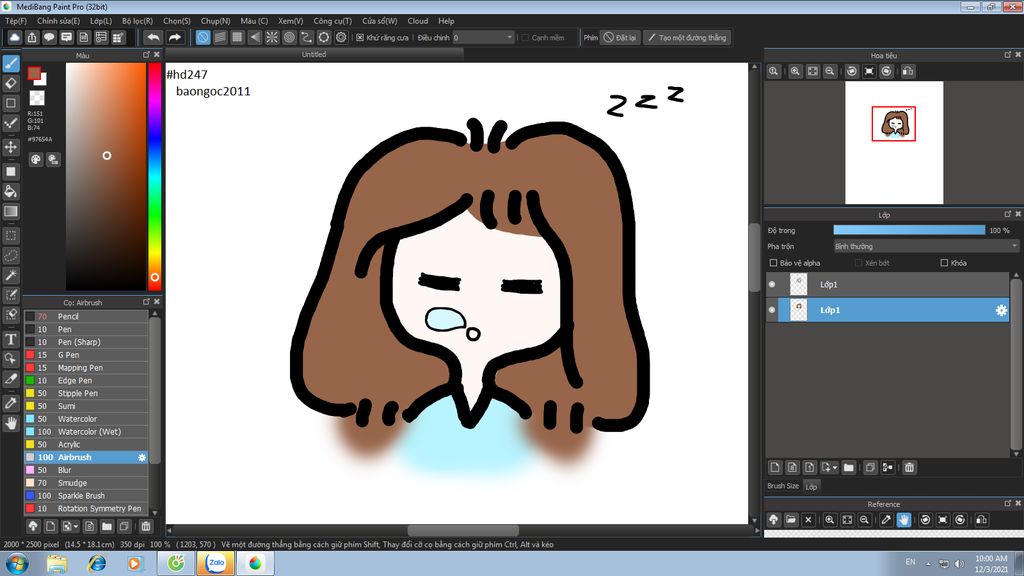The image size is (1024, 576).
Task: Open the color palette icon in Color panel
Action: point(36,159)
